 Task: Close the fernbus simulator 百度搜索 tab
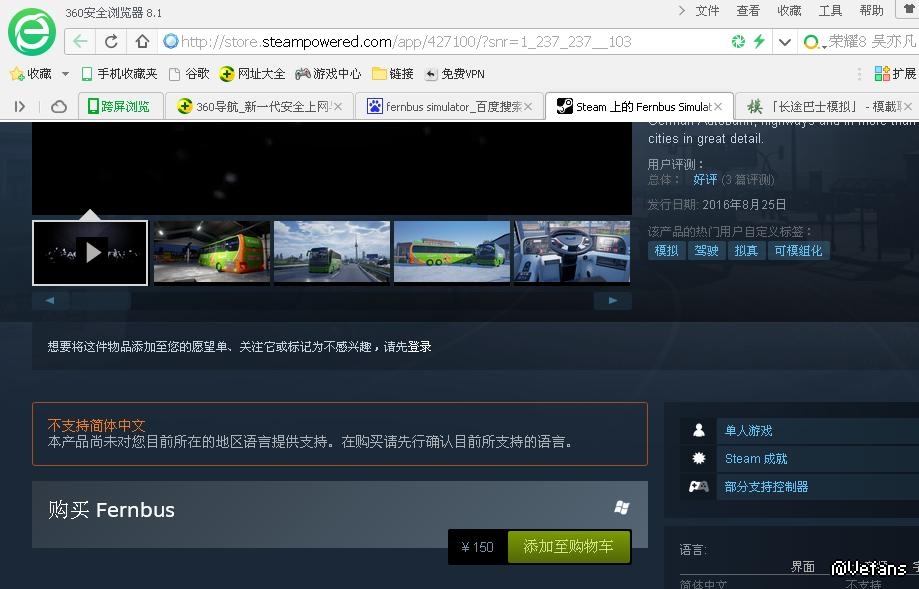coord(528,107)
